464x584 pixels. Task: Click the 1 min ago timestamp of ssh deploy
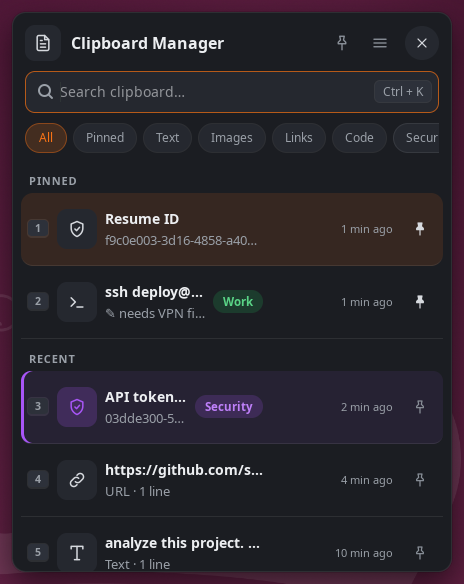click(x=366, y=302)
